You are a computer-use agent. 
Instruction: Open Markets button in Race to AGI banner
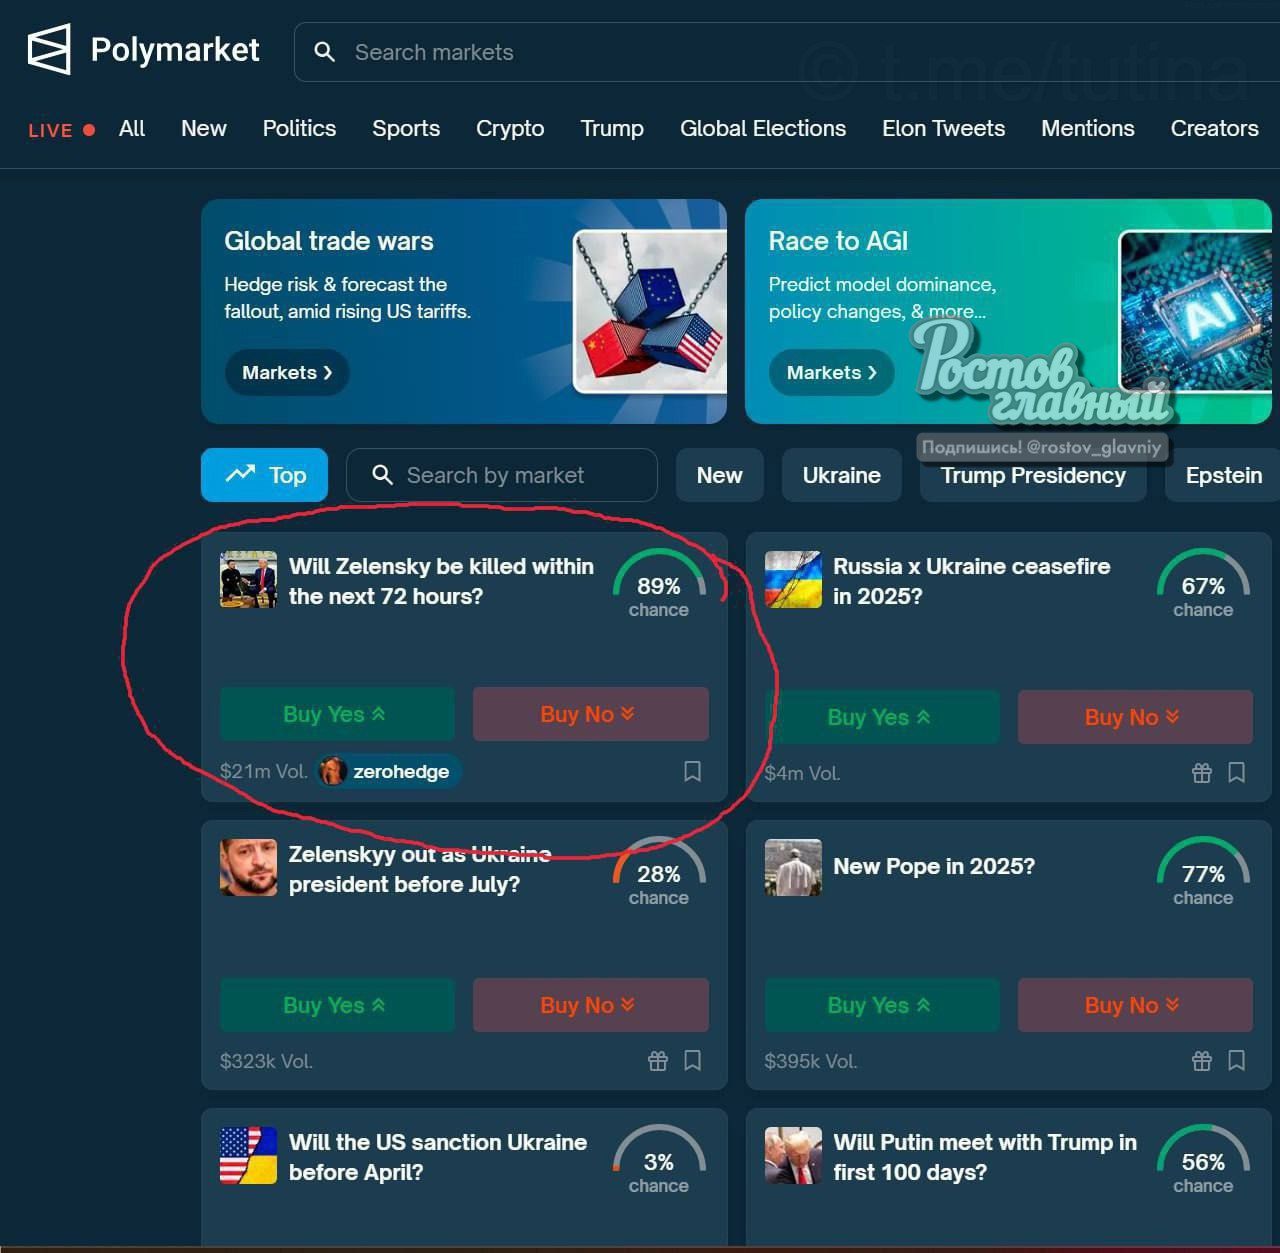point(831,373)
